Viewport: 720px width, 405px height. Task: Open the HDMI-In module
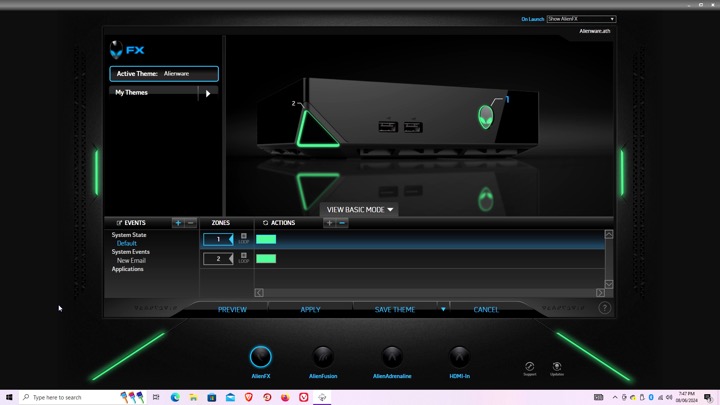tap(459, 357)
